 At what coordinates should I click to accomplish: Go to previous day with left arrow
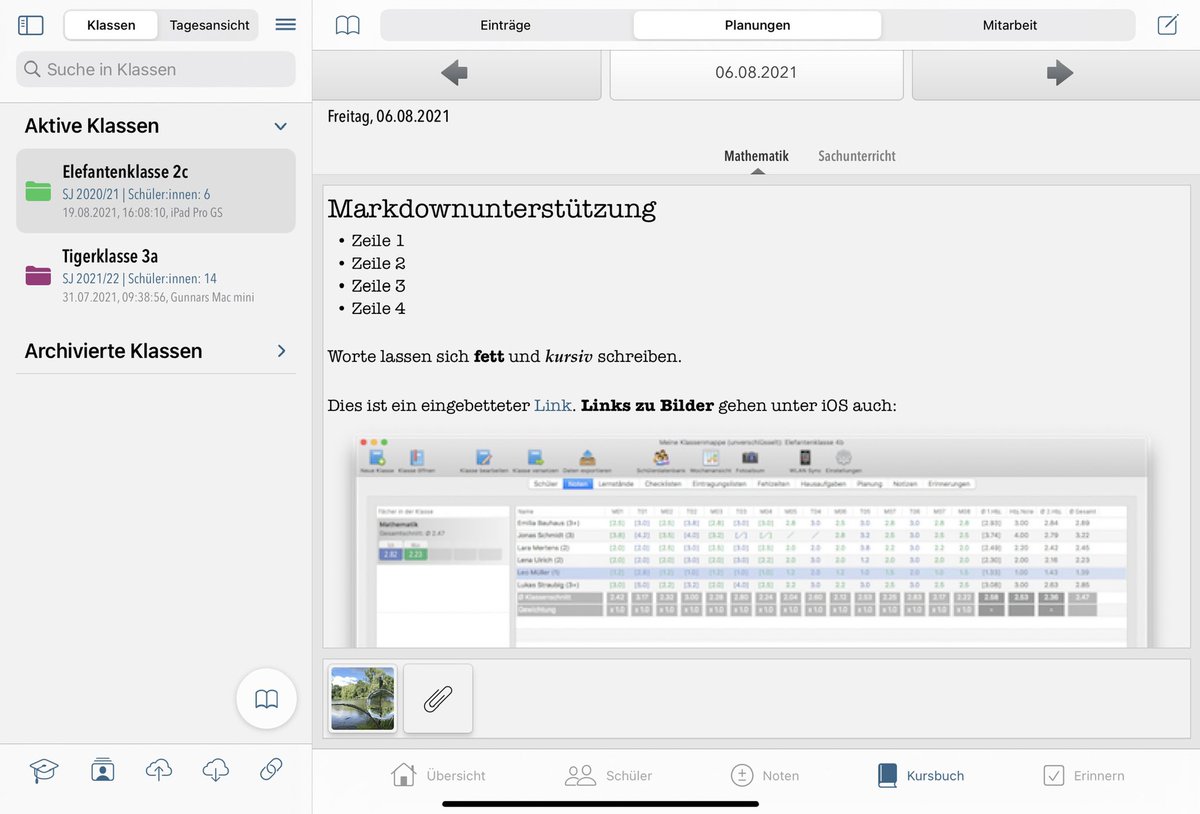coord(456,73)
